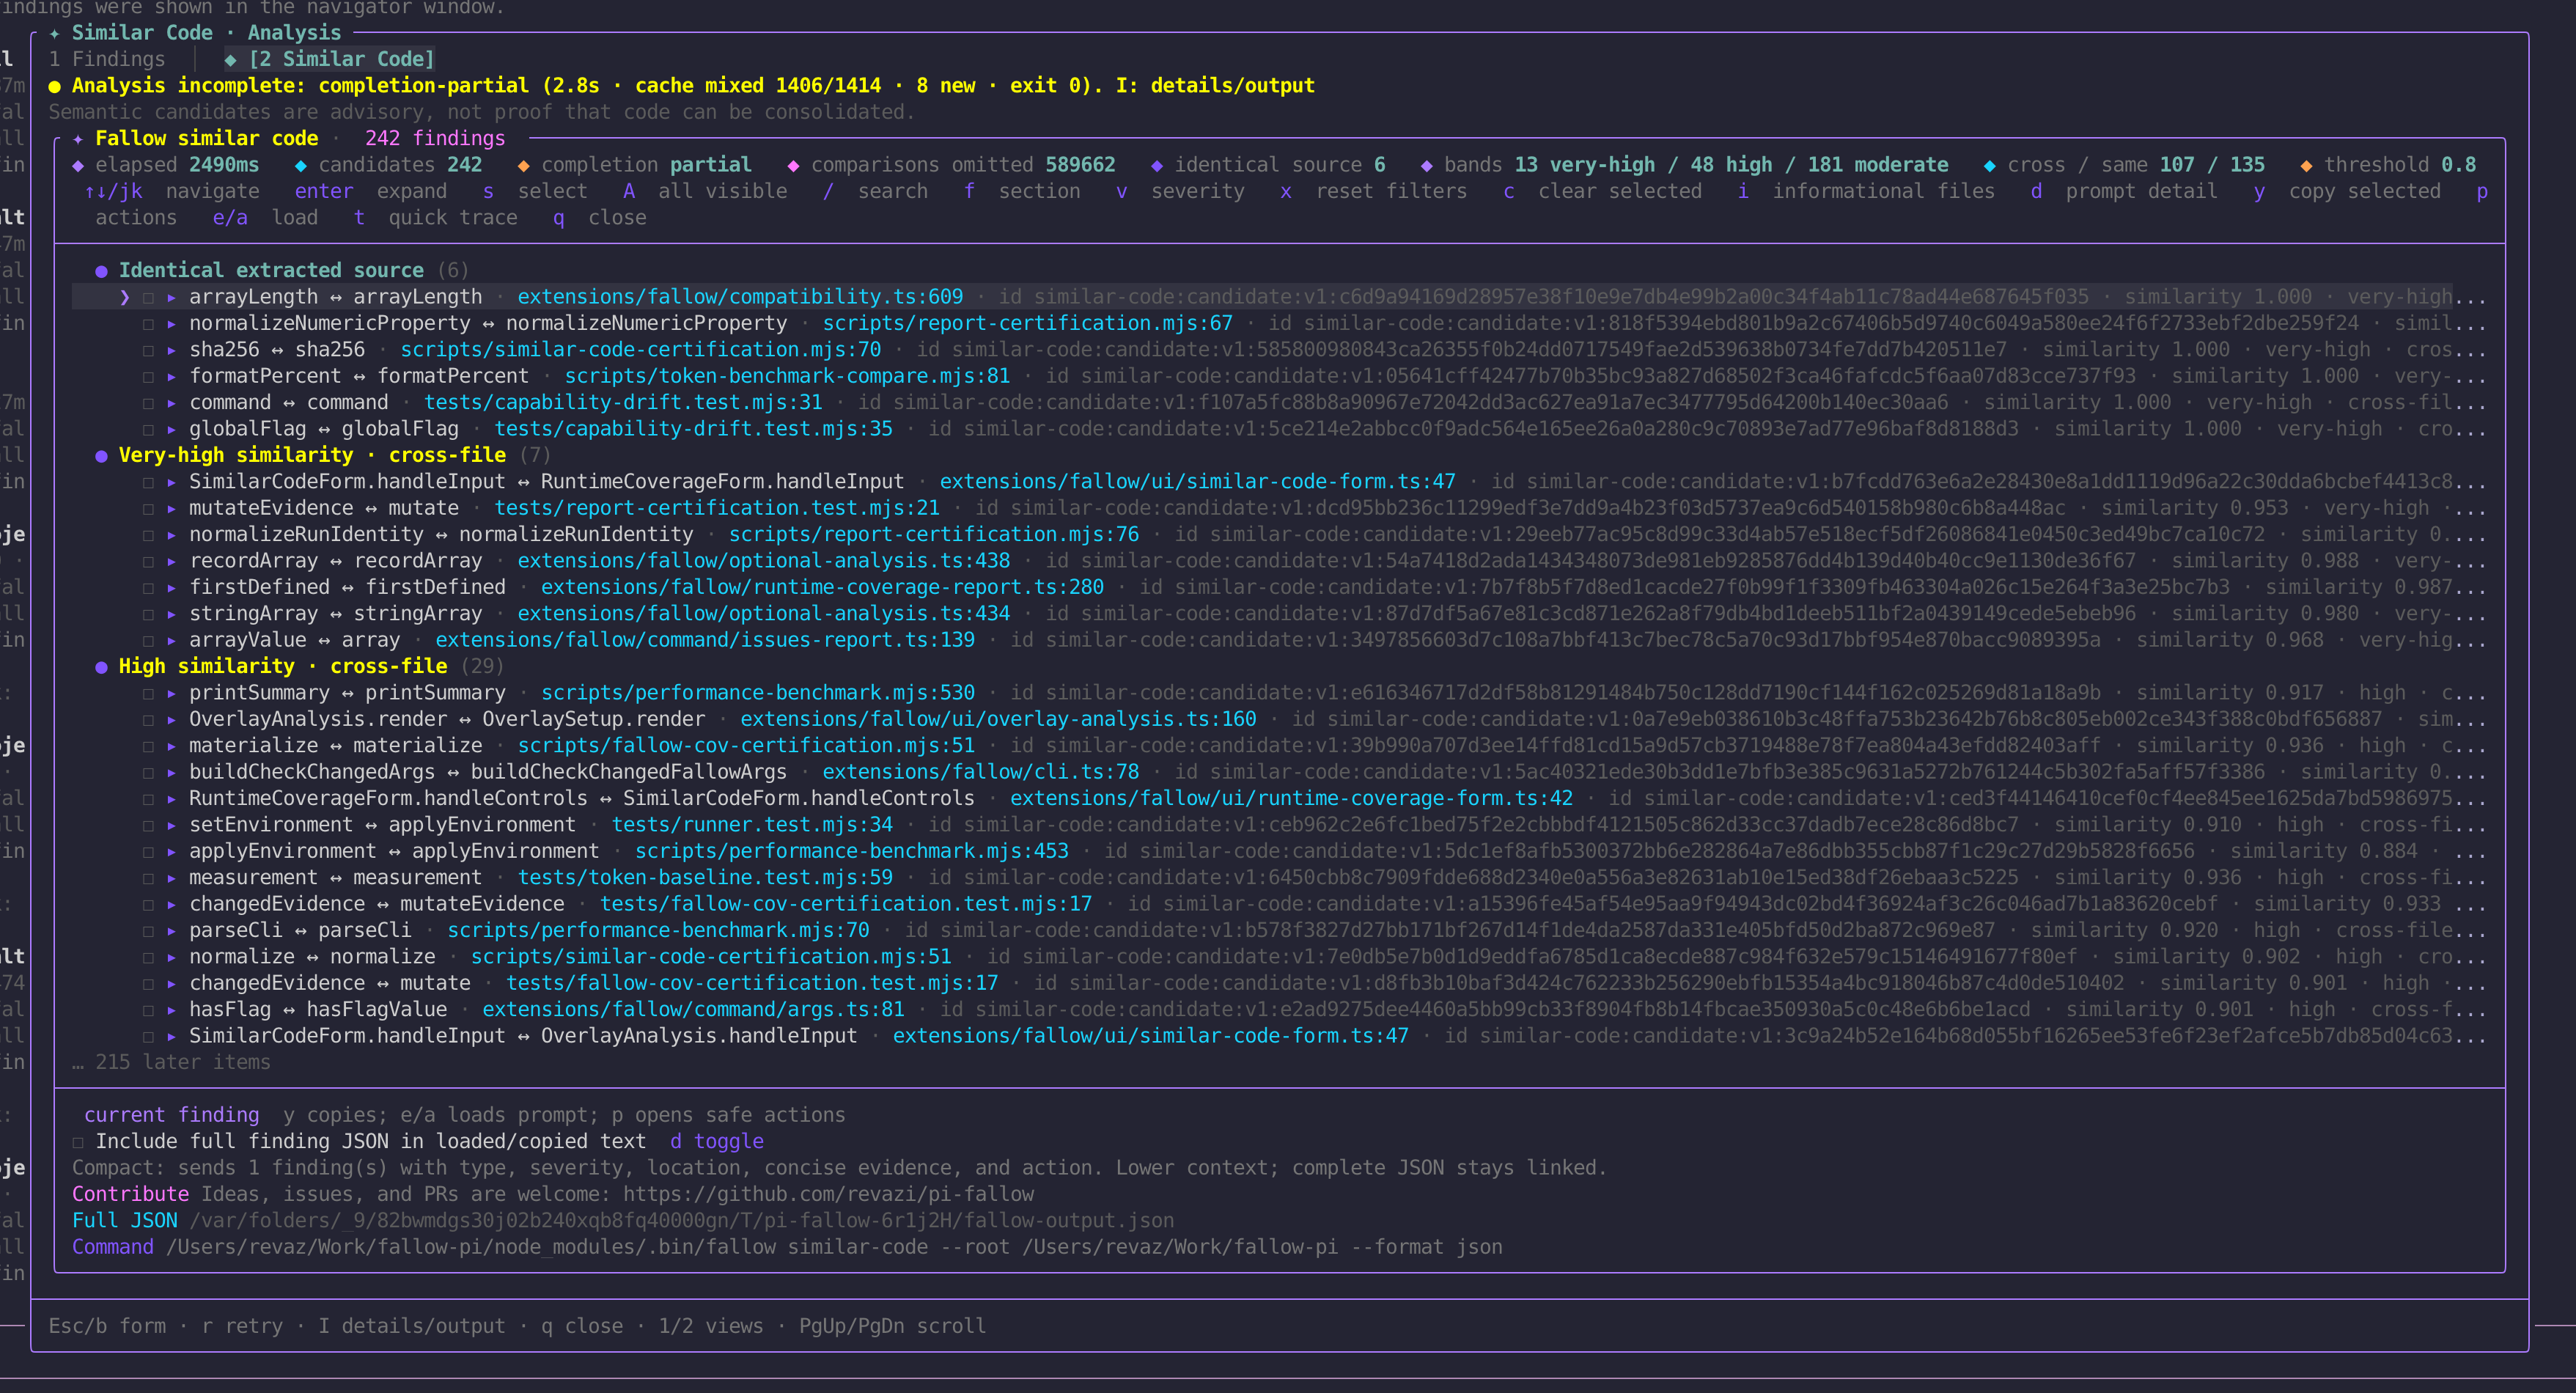
Task: Select the arrayValue ↔ array finding row
Action: (1279, 641)
